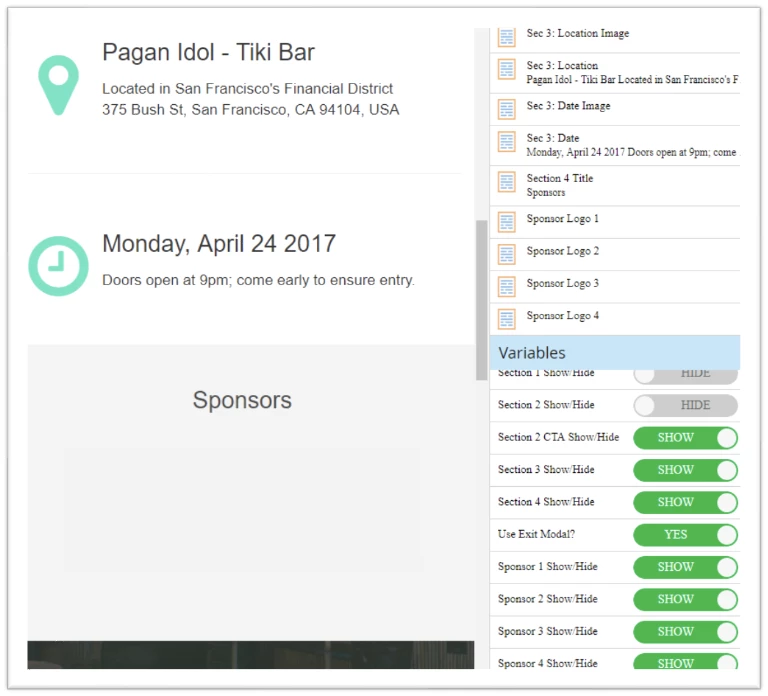Click document icon beside Sponsor Logo 2
Image resolution: width=768 pixels, height=696 pixels.
506,254
